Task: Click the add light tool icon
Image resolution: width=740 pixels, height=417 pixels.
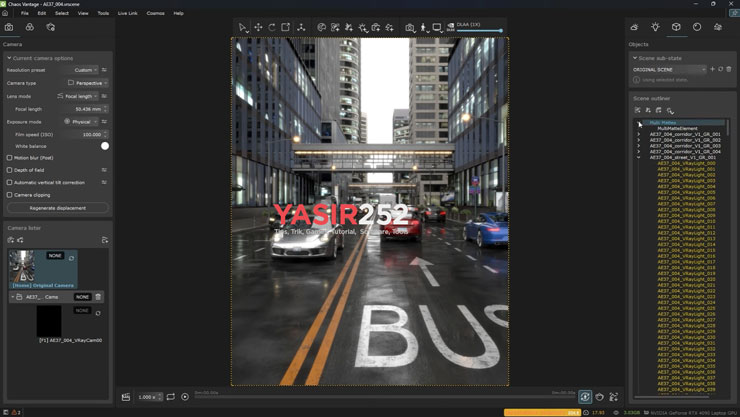Action: [x=362, y=28]
